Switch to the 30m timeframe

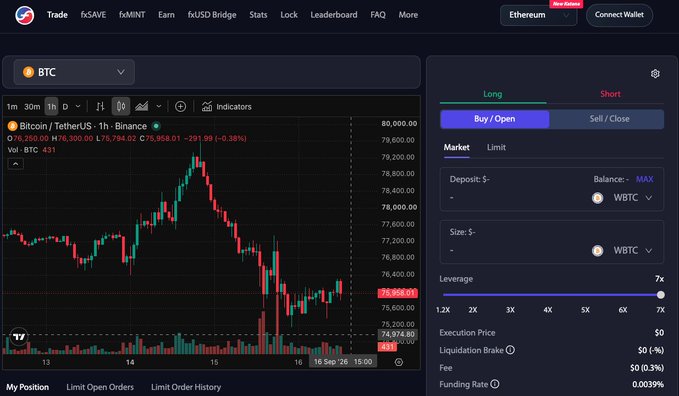click(x=32, y=107)
